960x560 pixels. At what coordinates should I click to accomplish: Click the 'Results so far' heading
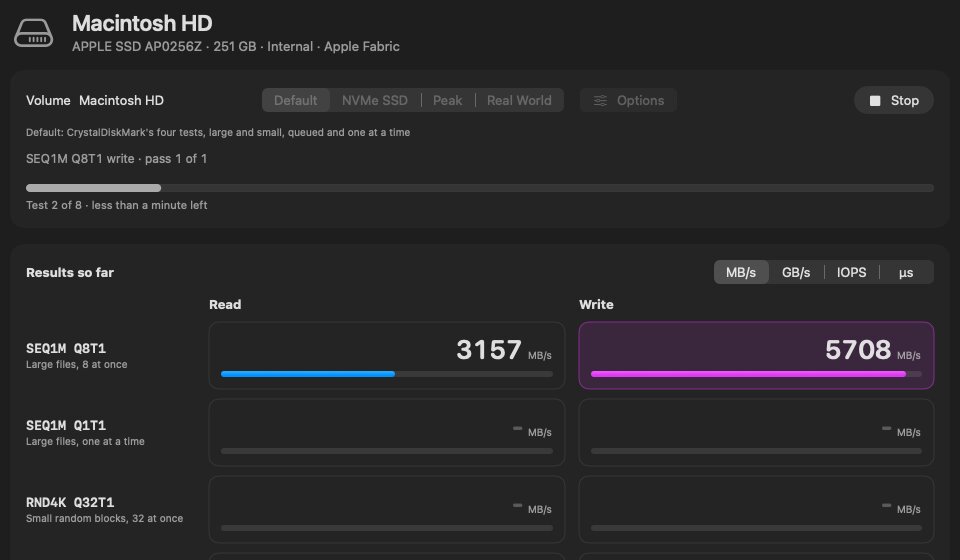click(x=70, y=272)
